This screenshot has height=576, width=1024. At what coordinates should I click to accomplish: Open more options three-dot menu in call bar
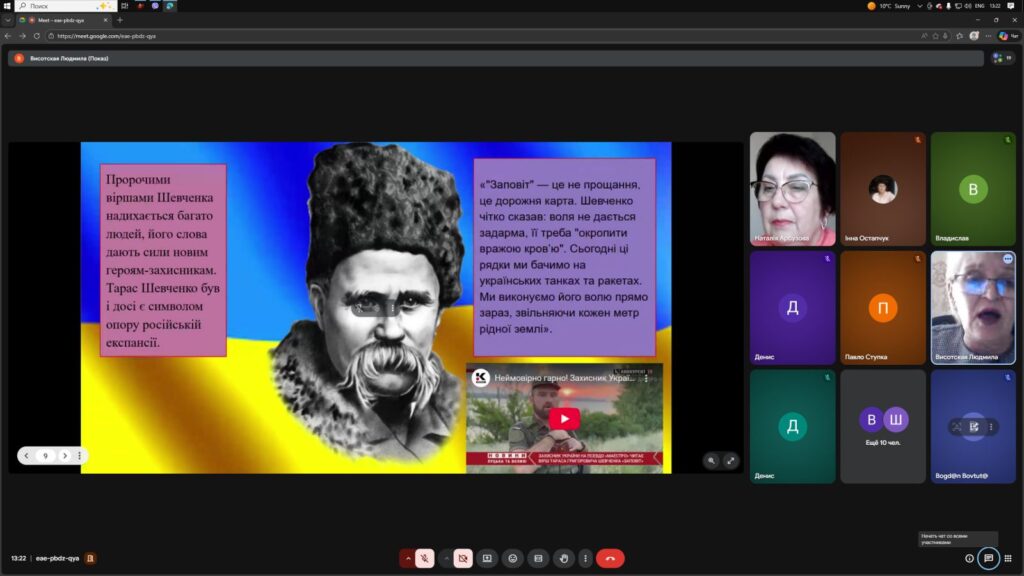pyautogui.click(x=585, y=558)
